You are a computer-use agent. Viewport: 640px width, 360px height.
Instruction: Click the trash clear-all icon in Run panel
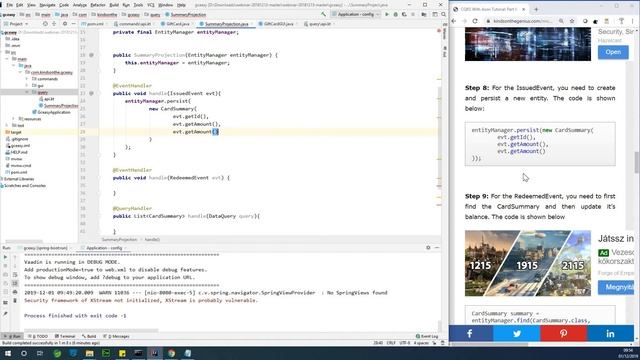pos(15,301)
